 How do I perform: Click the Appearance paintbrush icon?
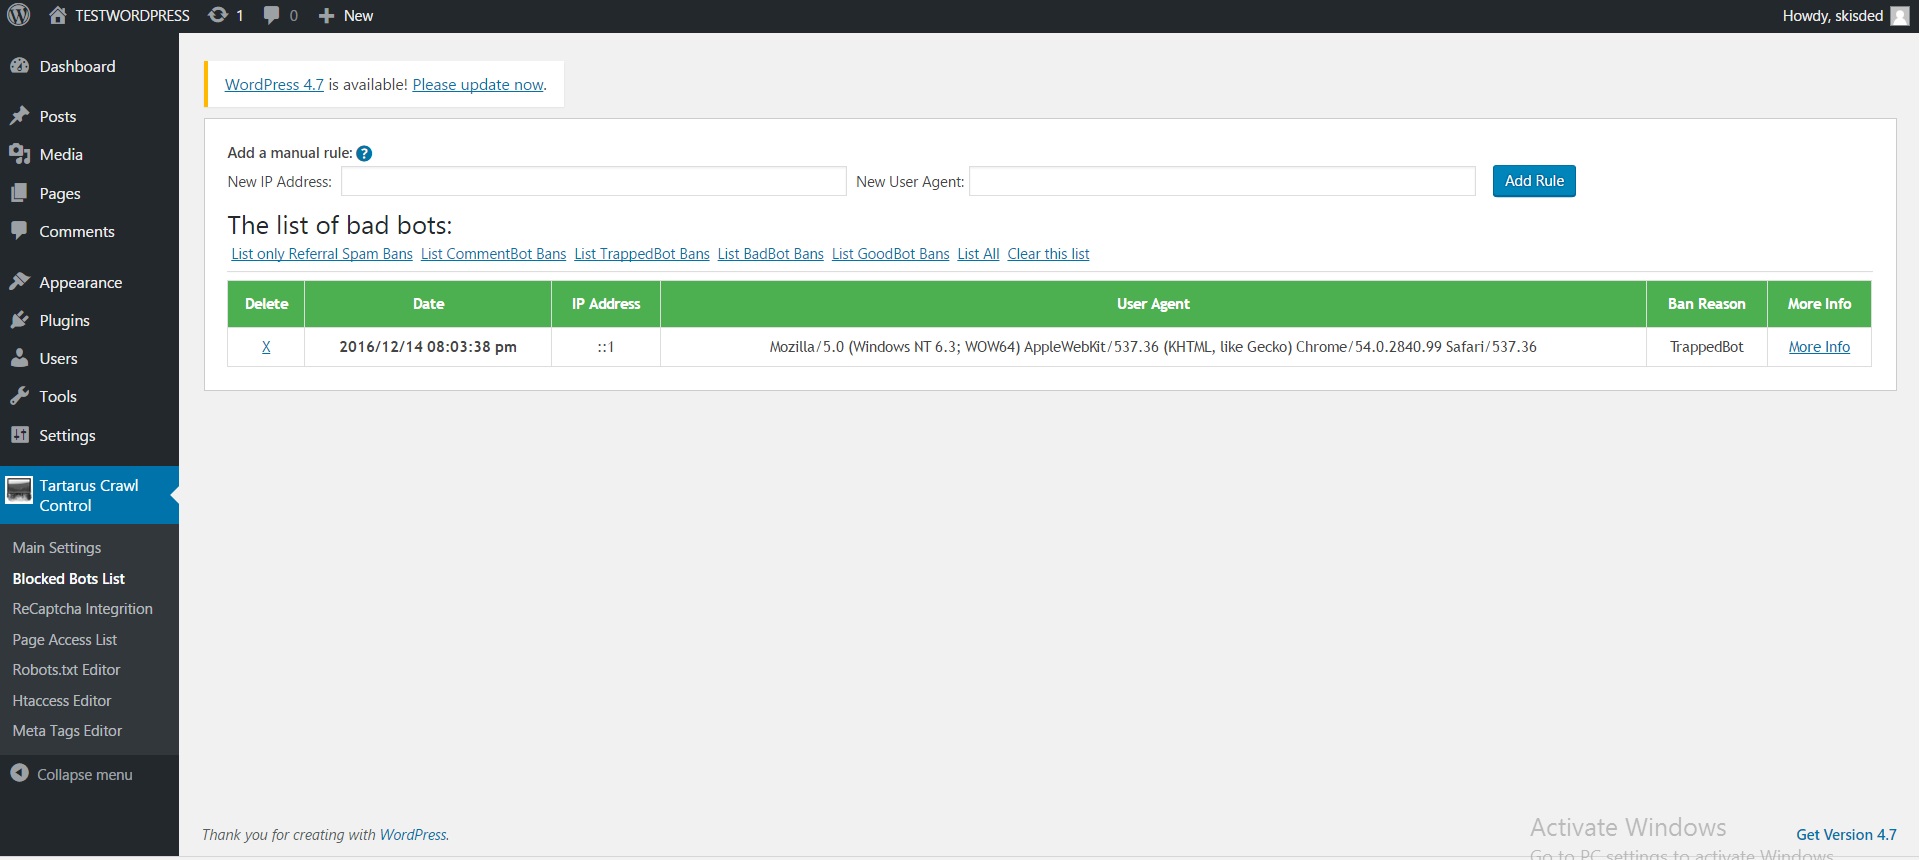click(x=19, y=282)
